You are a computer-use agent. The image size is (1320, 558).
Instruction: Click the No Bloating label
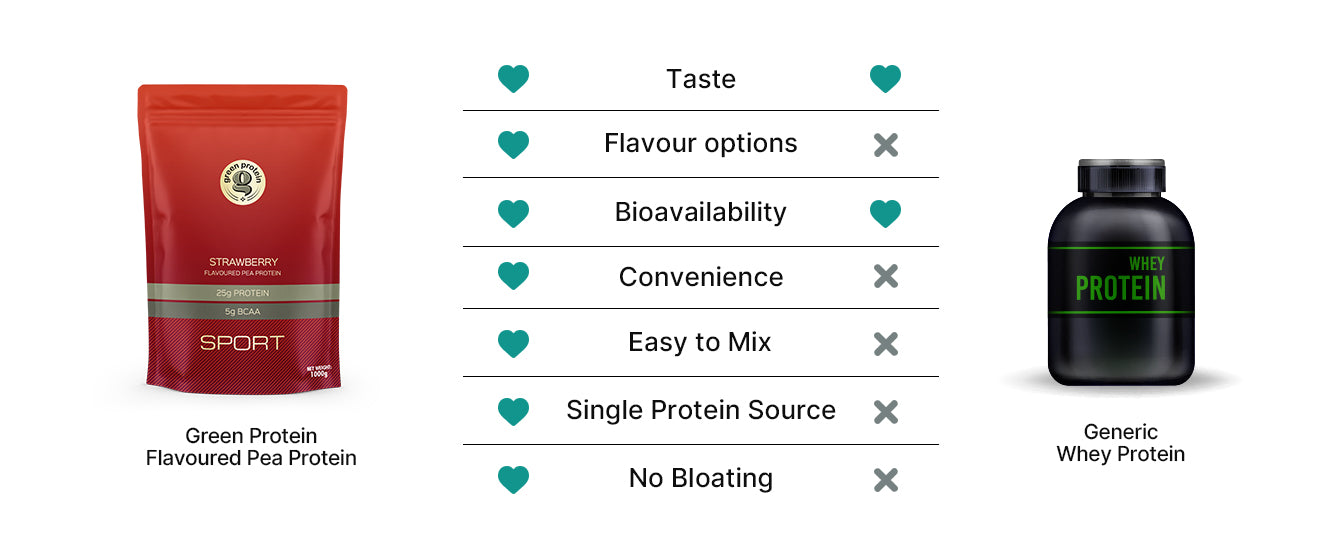point(700,478)
